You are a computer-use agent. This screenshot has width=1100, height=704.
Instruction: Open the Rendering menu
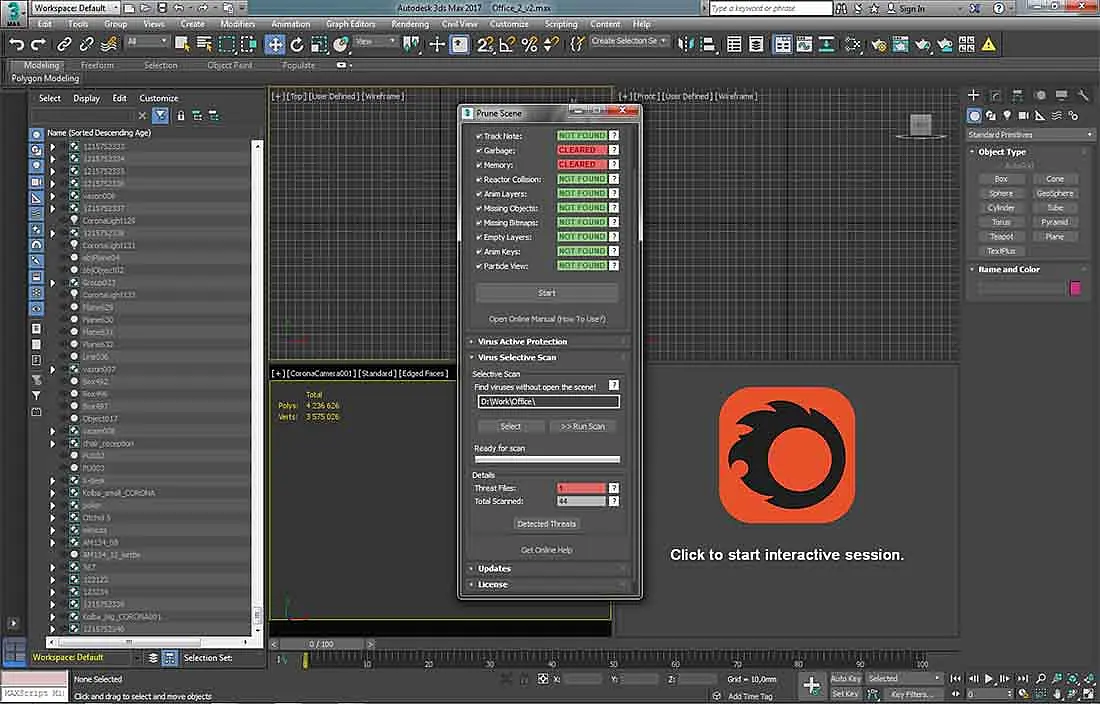(410, 24)
